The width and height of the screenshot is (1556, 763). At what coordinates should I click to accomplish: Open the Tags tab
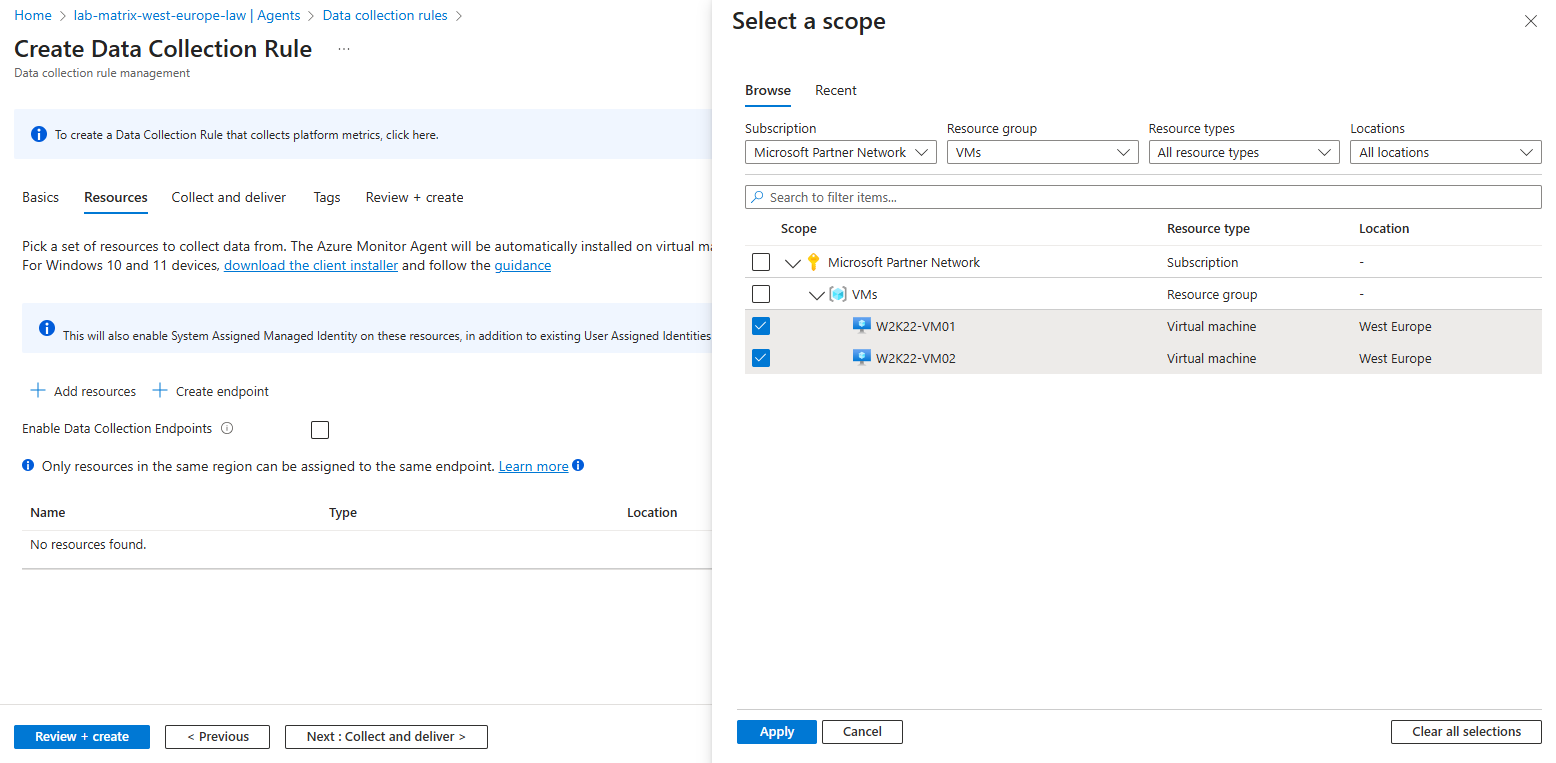pos(327,197)
